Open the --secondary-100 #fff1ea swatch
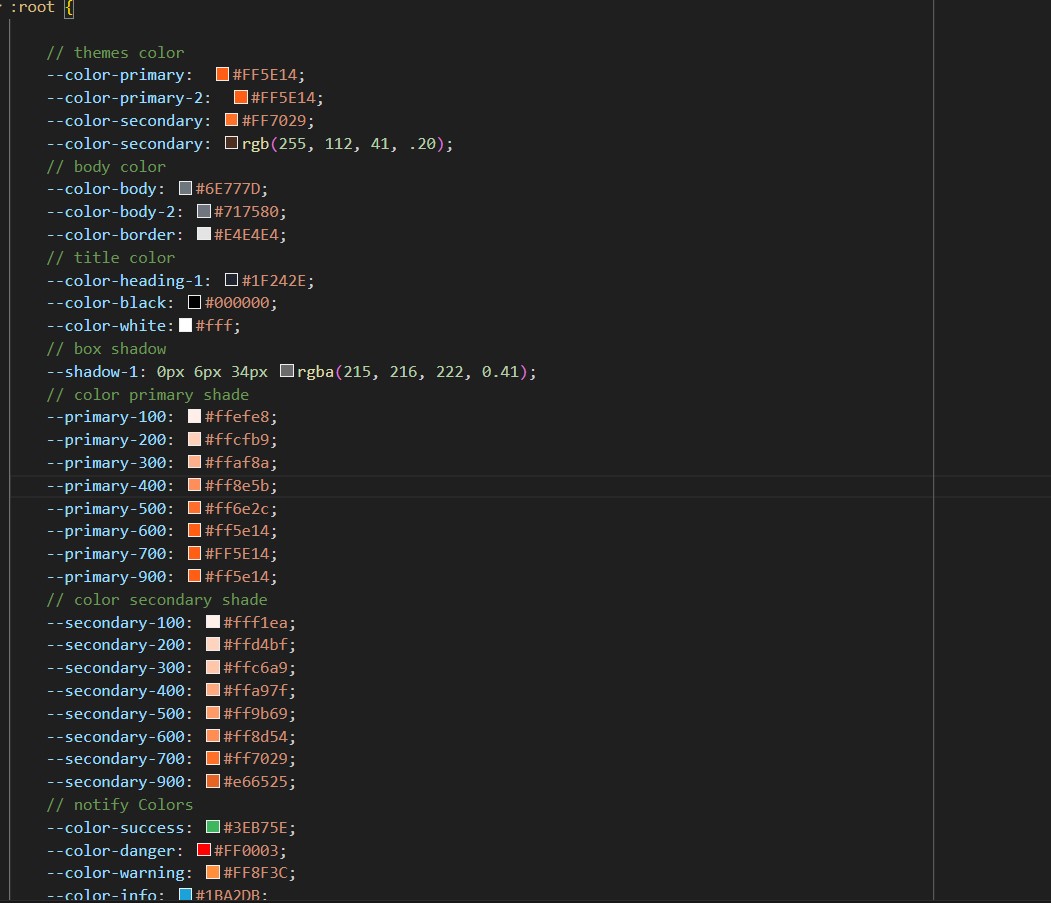Image resolution: width=1051 pixels, height=903 pixels. (213, 623)
